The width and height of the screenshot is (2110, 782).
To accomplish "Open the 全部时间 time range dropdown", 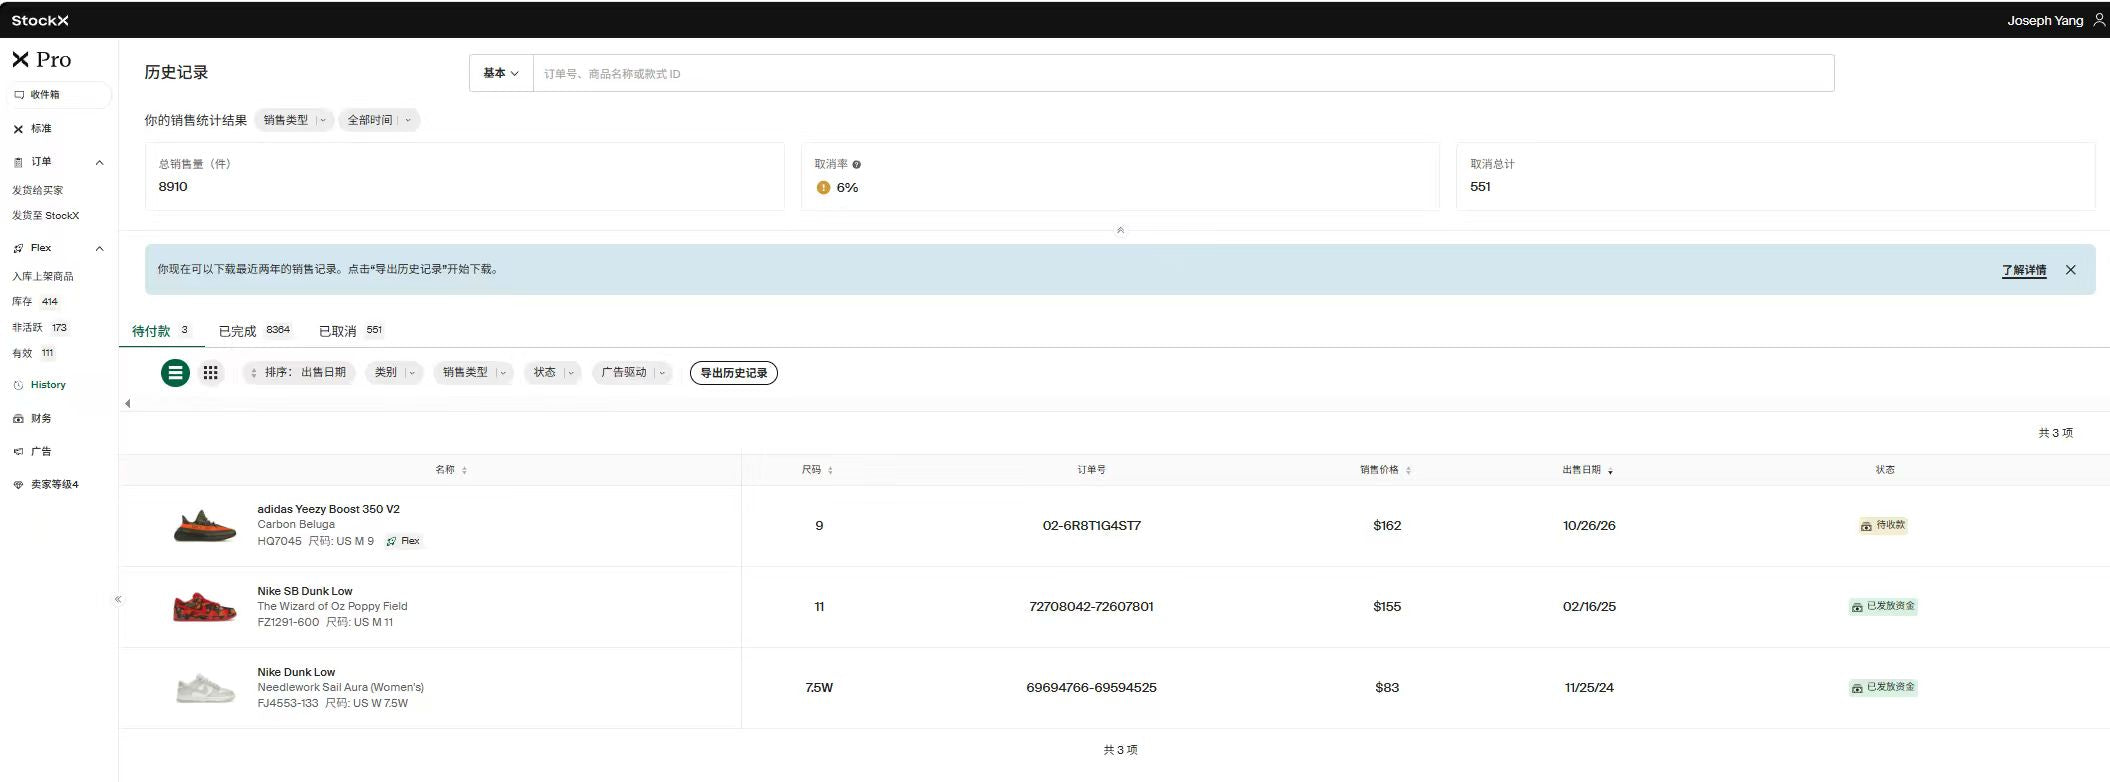I will 379,120.
